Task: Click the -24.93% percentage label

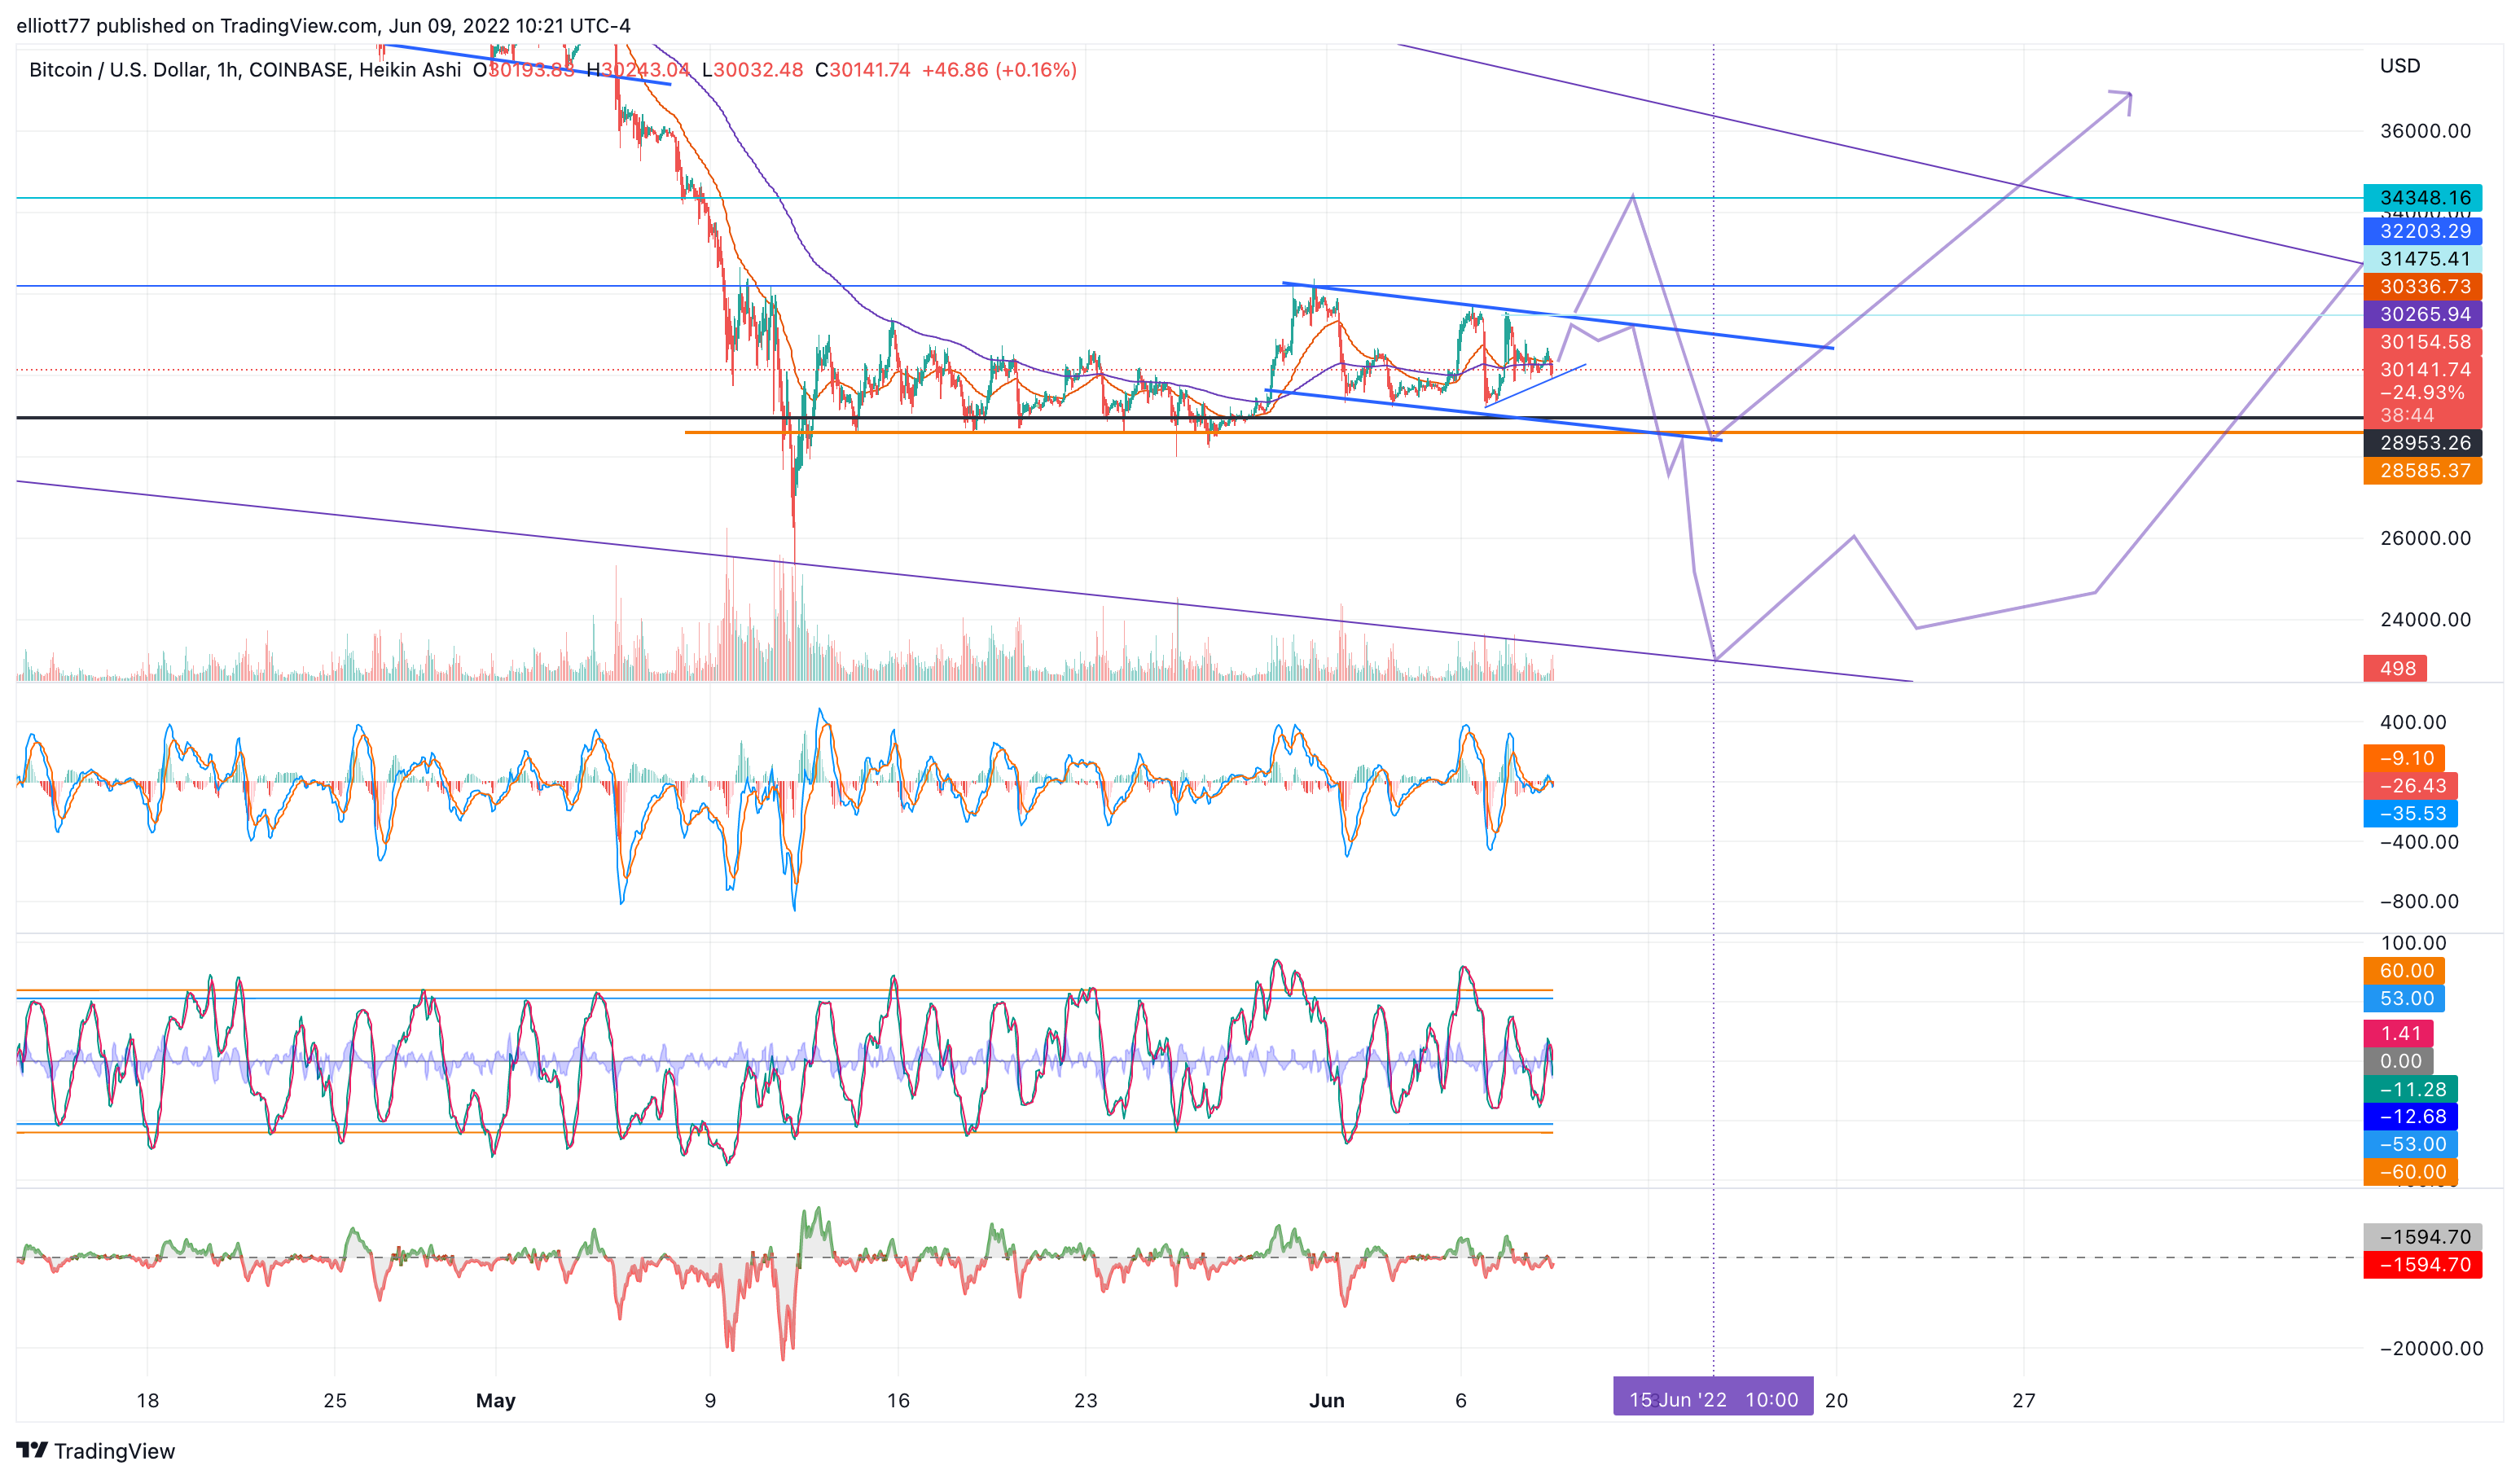Action: click(2421, 393)
